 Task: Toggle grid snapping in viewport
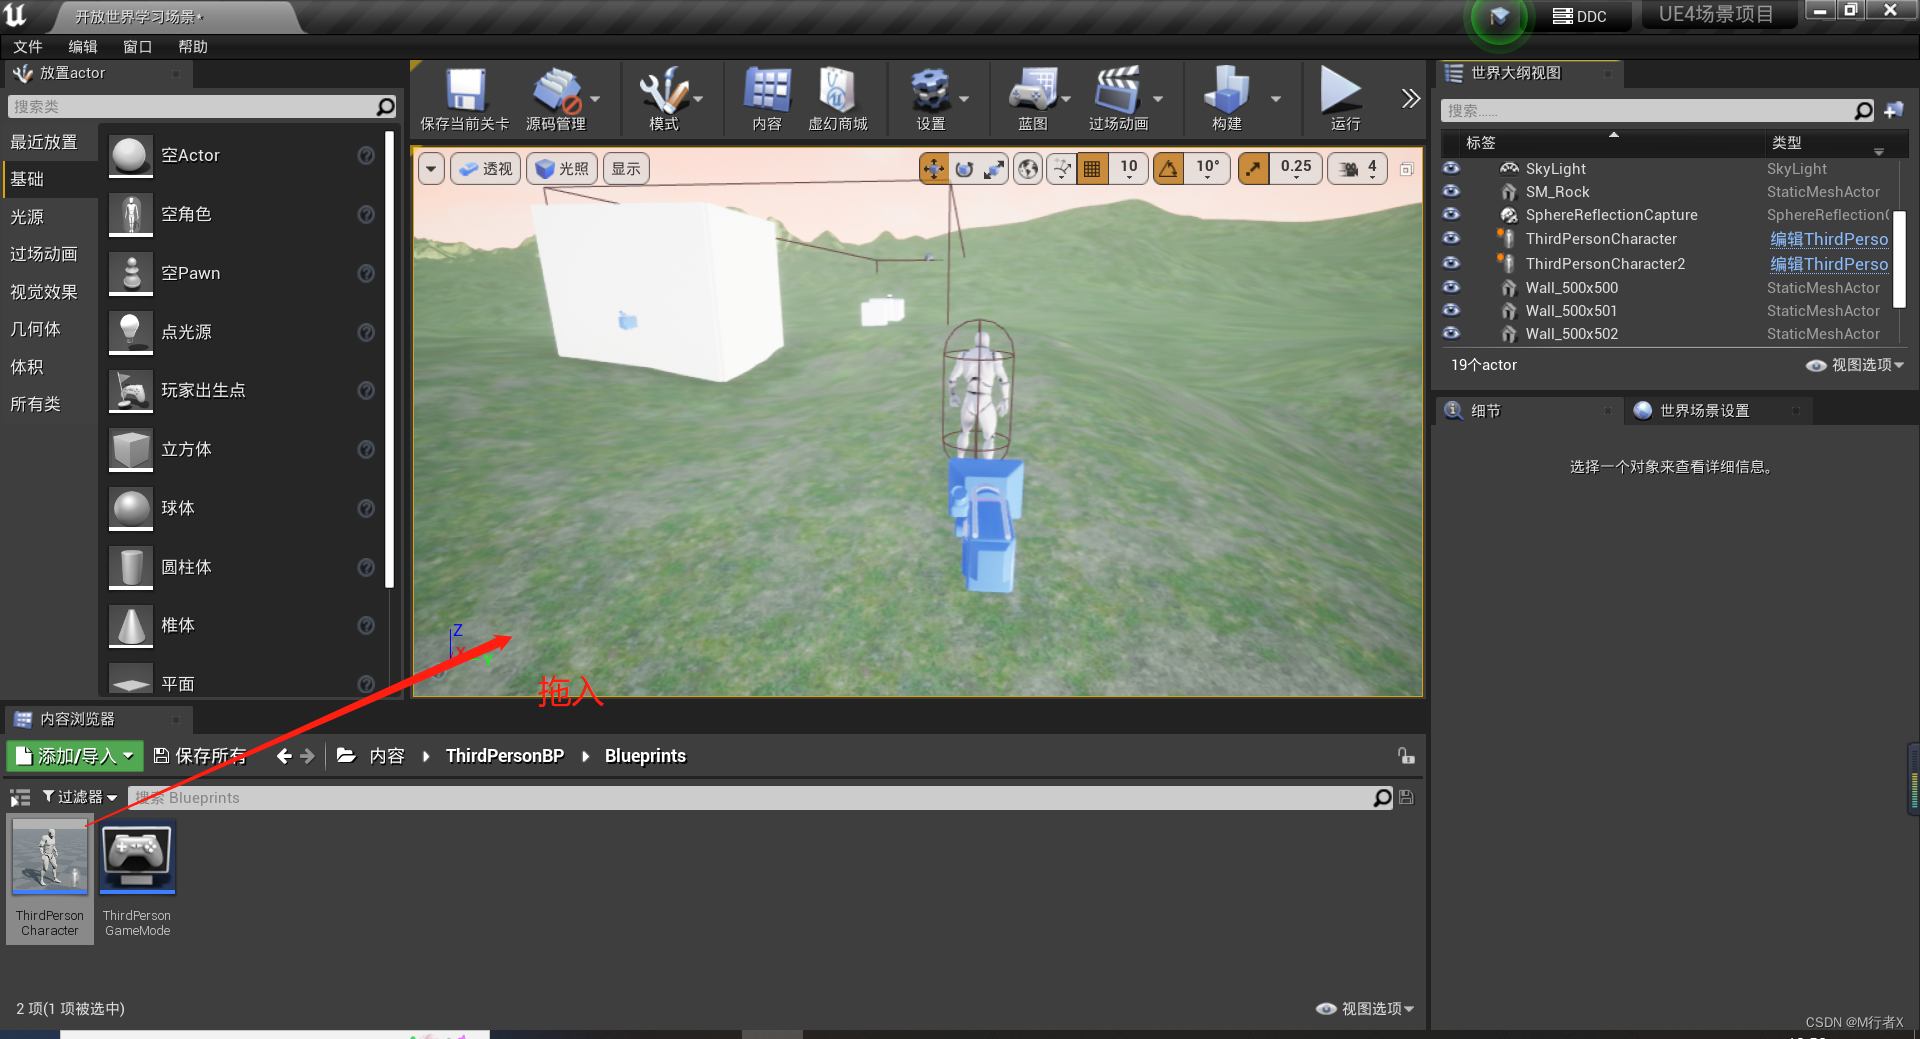point(1092,169)
